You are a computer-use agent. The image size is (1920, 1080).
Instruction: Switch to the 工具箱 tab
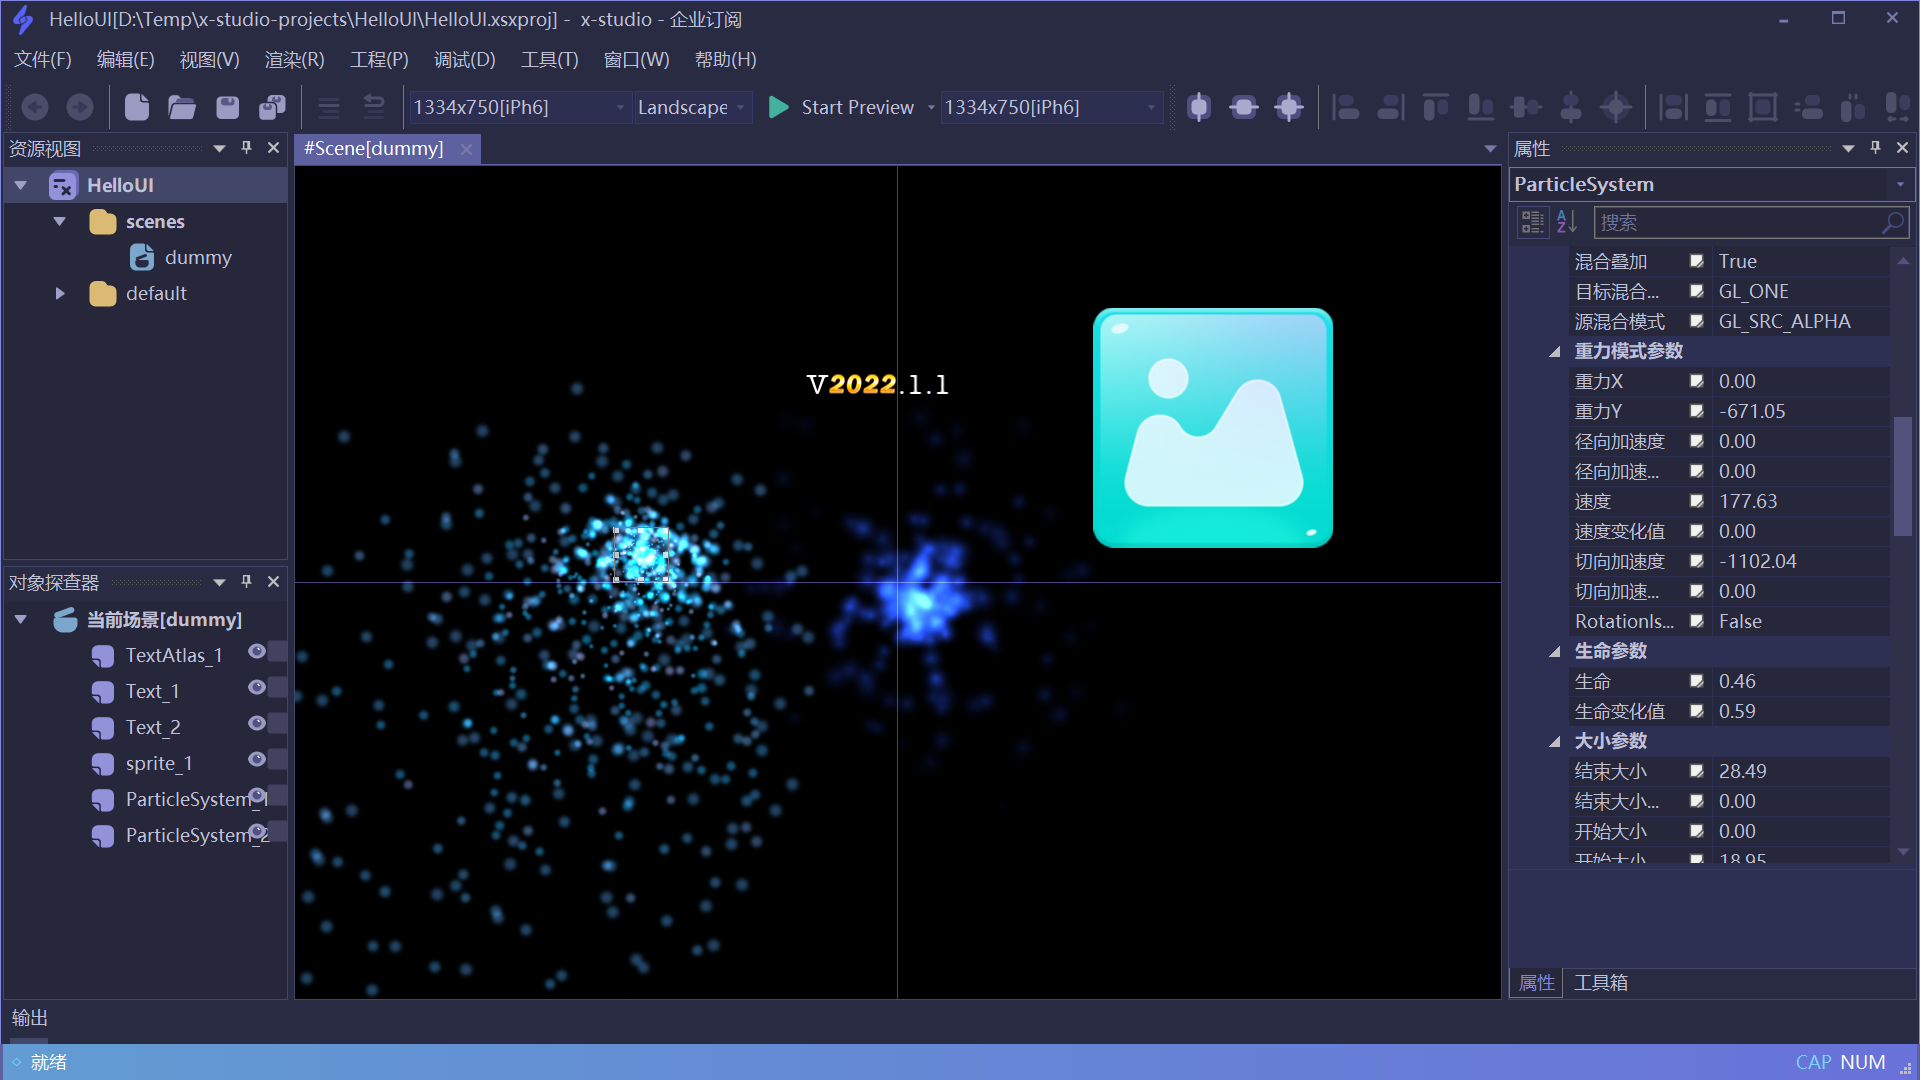point(1600,983)
